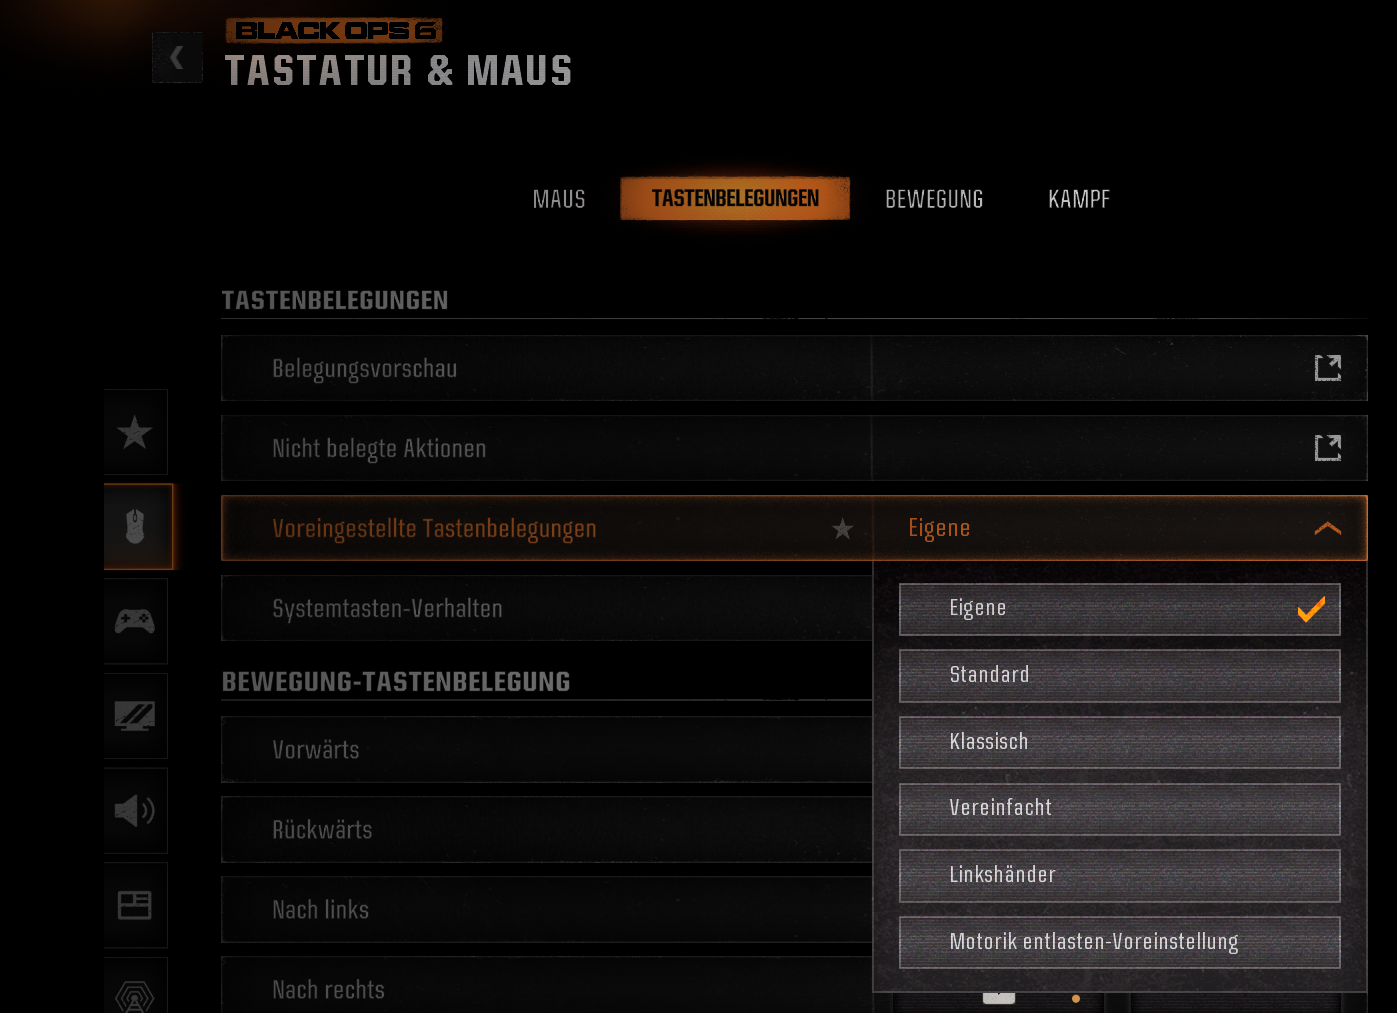Favorite the Voreingestellte Tastenbelegungen star
The height and width of the screenshot is (1013, 1397).
(843, 528)
